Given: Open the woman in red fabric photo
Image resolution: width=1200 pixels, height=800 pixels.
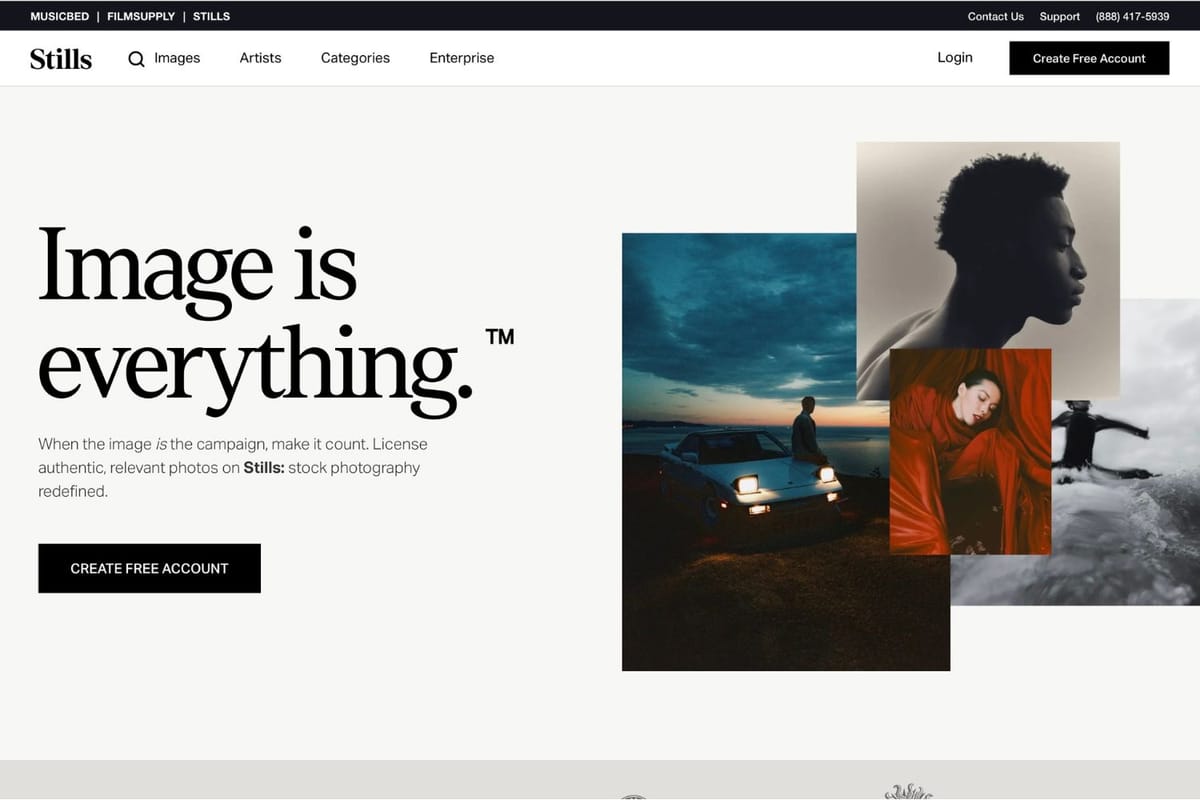Looking at the screenshot, I should click(970, 450).
